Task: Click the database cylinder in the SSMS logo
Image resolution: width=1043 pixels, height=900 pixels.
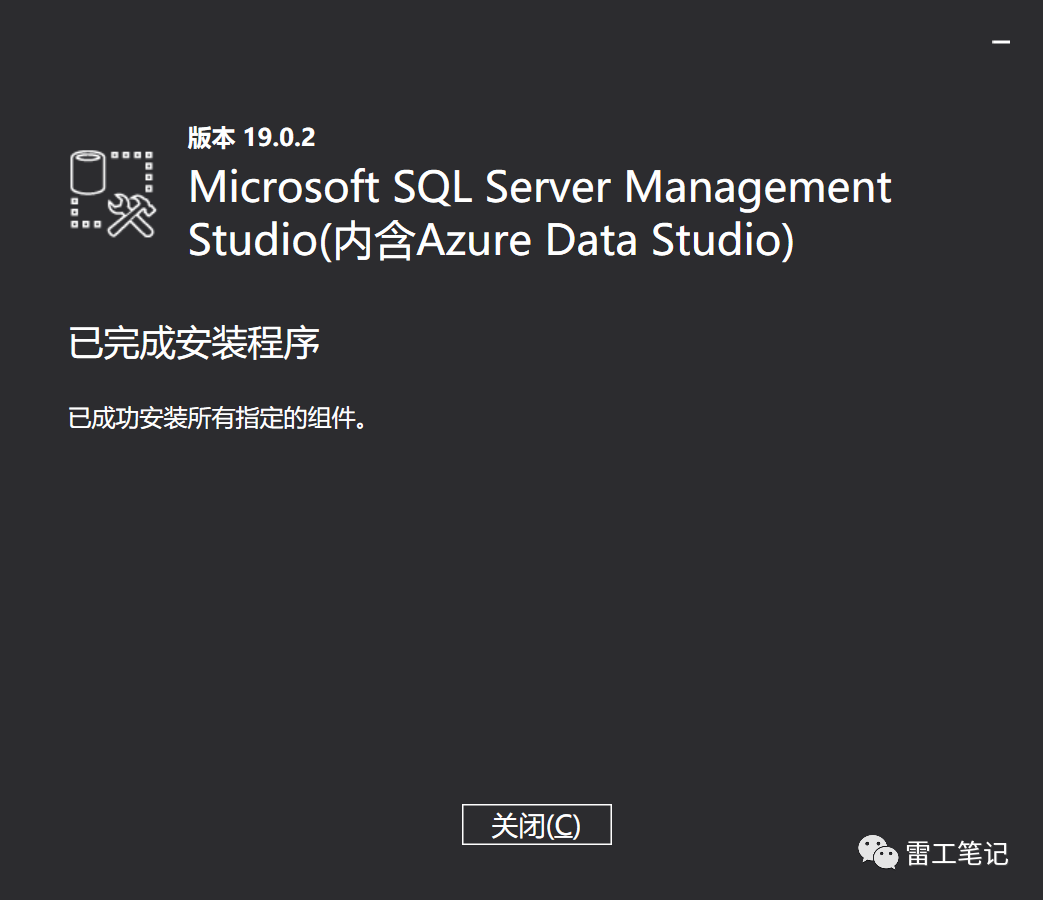Action: (x=87, y=174)
